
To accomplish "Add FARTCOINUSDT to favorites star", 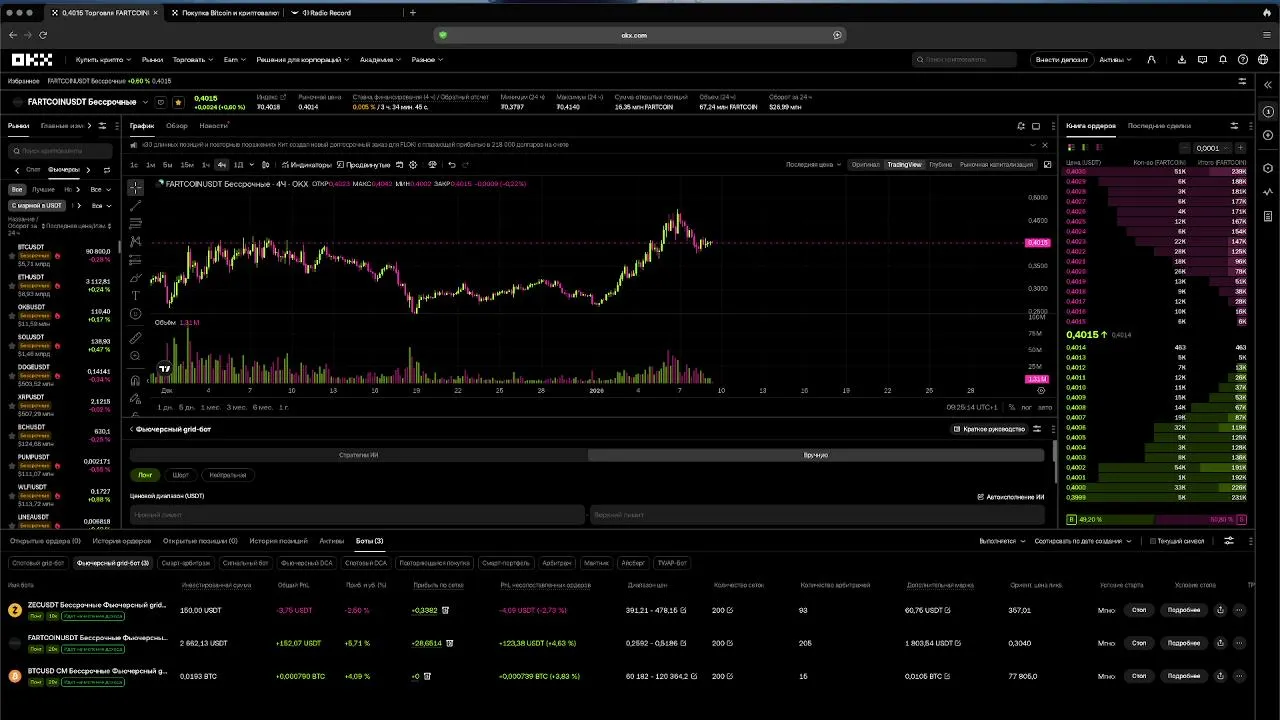I will [x=178, y=102].
